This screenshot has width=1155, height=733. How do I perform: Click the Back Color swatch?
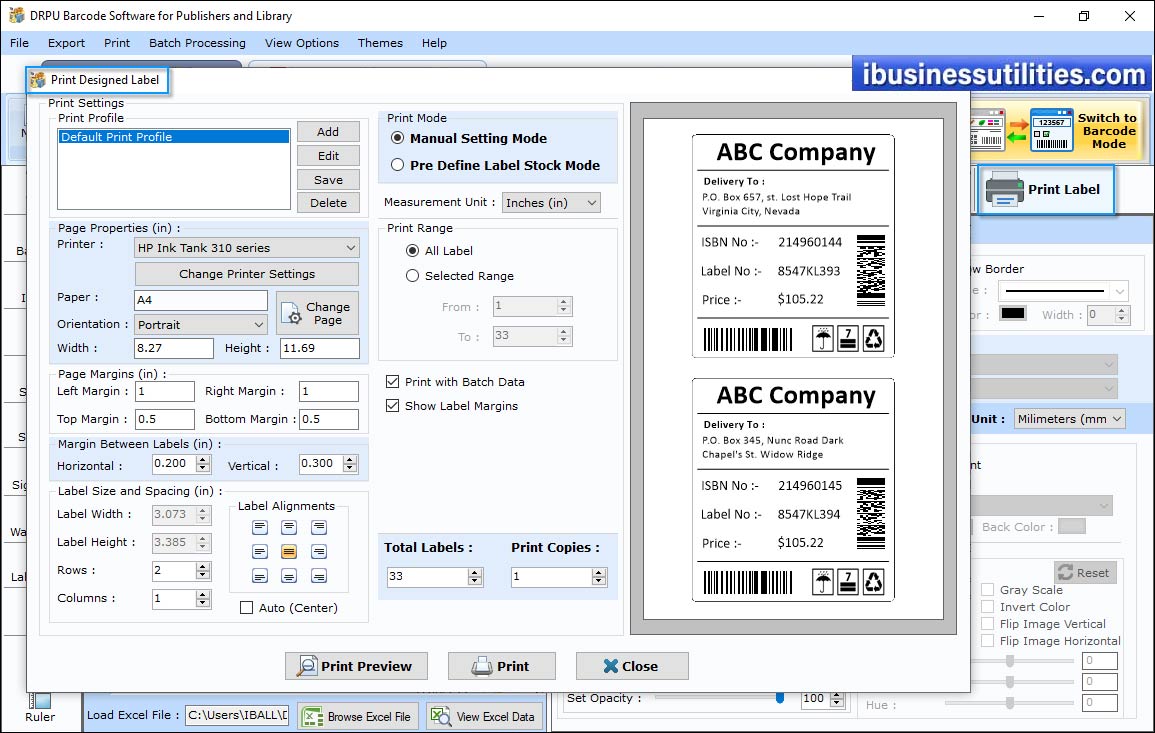pos(1072,526)
